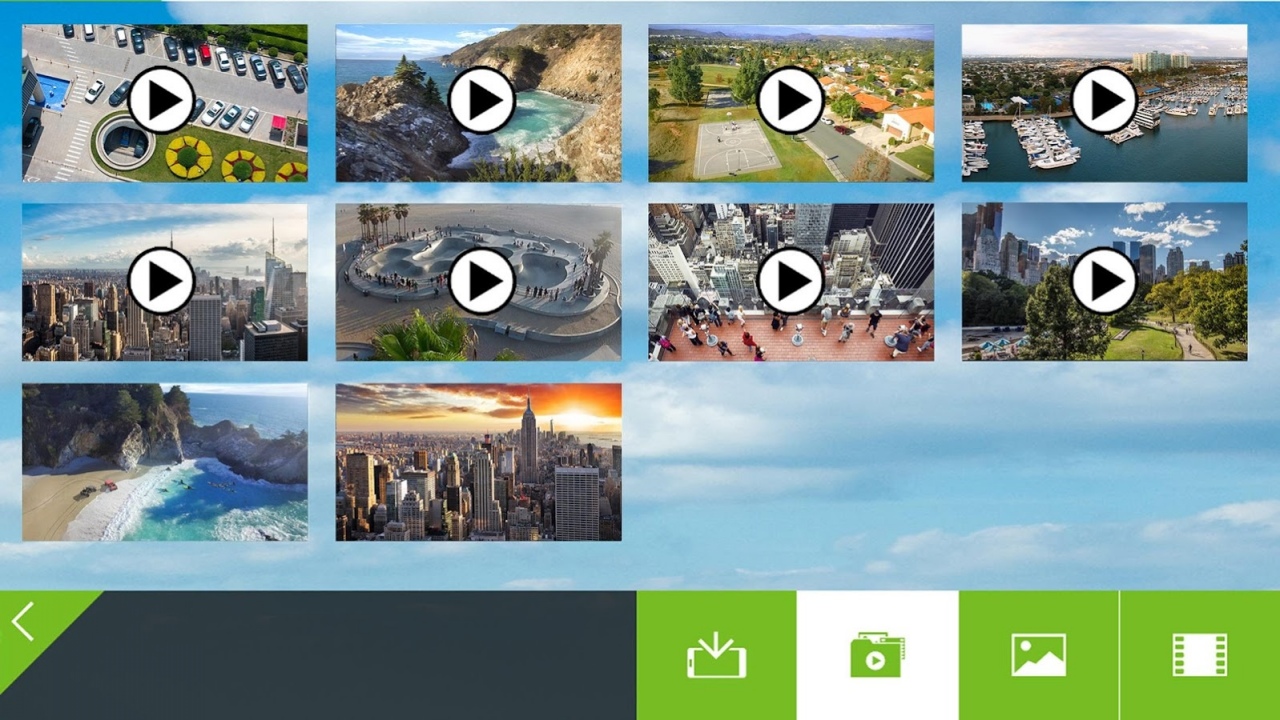This screenshot has height=720, width=1280.
Task: Play the rocky cove coastline video
Action: (482, 100)
